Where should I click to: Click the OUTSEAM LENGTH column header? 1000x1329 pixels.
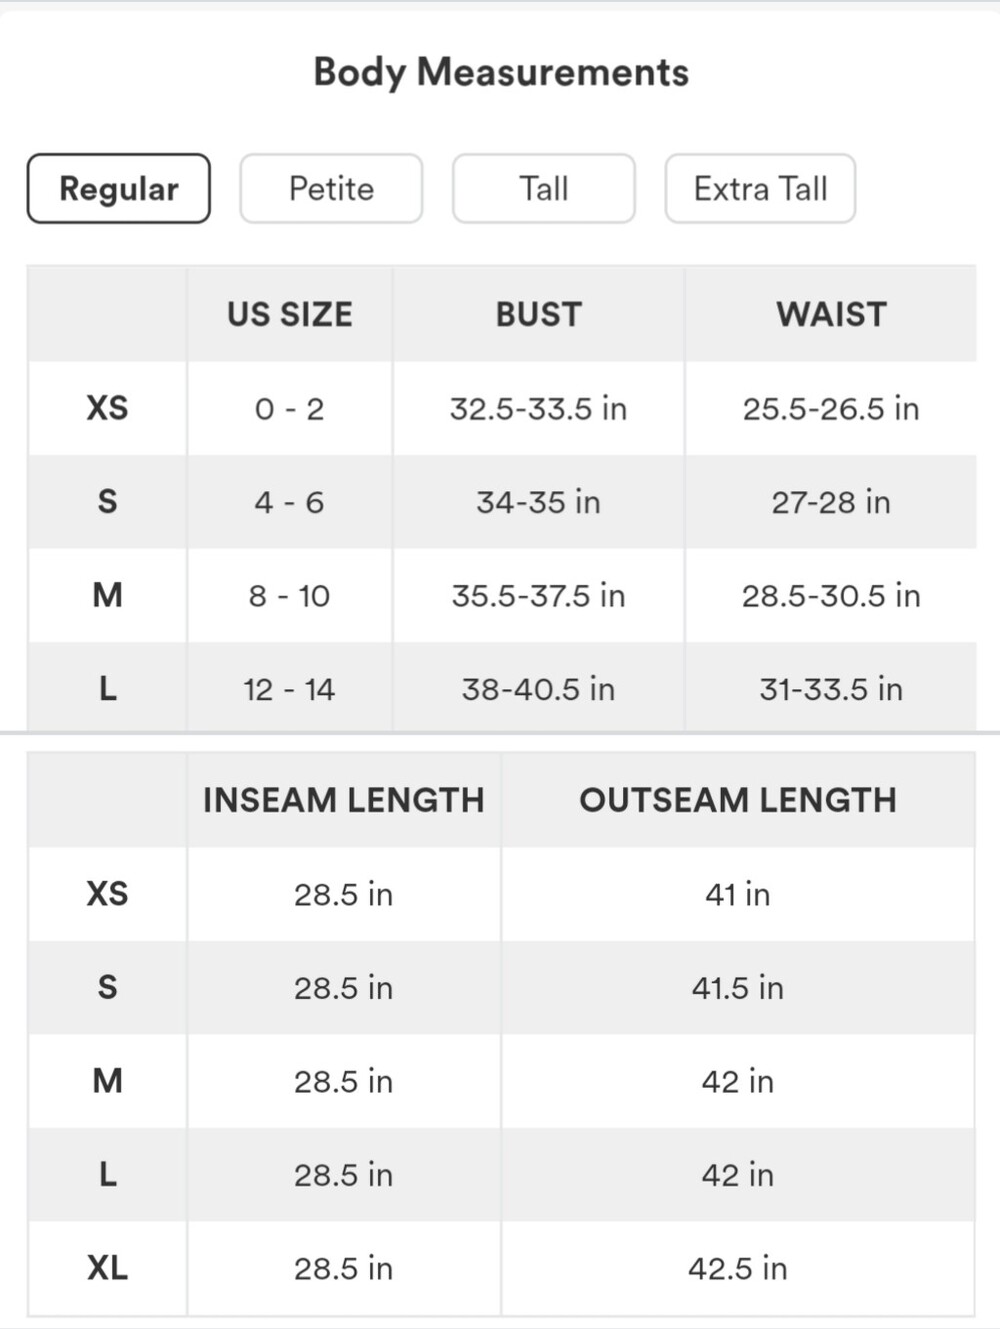(738, 800)
